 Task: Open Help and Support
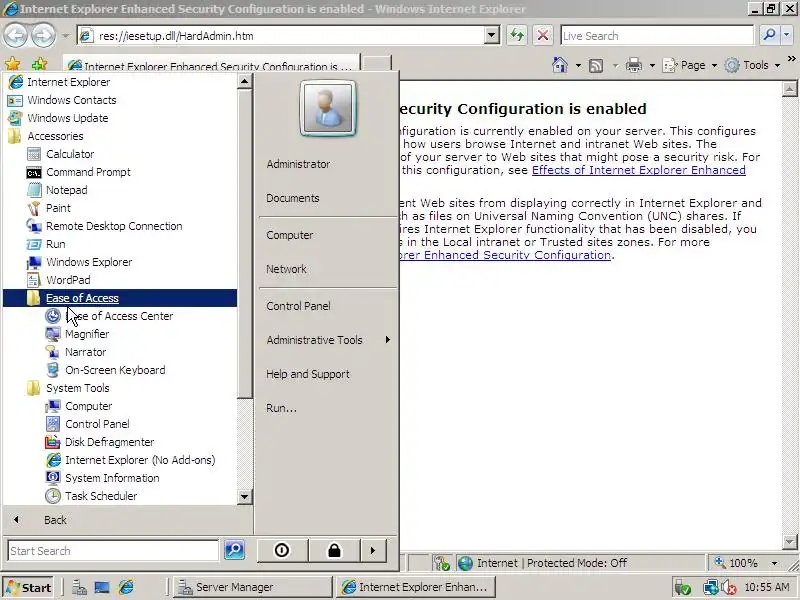(308, 374)
